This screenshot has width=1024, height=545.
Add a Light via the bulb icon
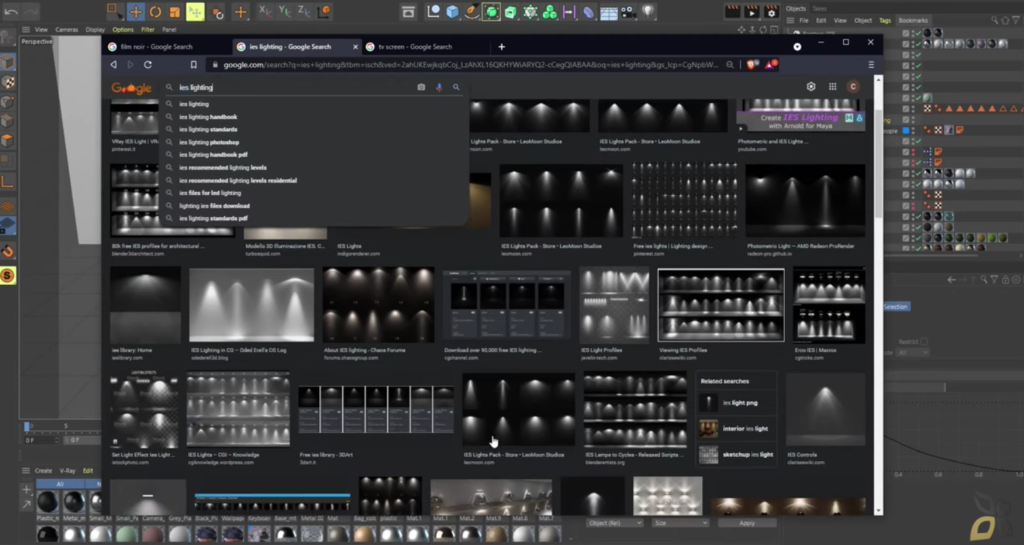coord(648,12)
